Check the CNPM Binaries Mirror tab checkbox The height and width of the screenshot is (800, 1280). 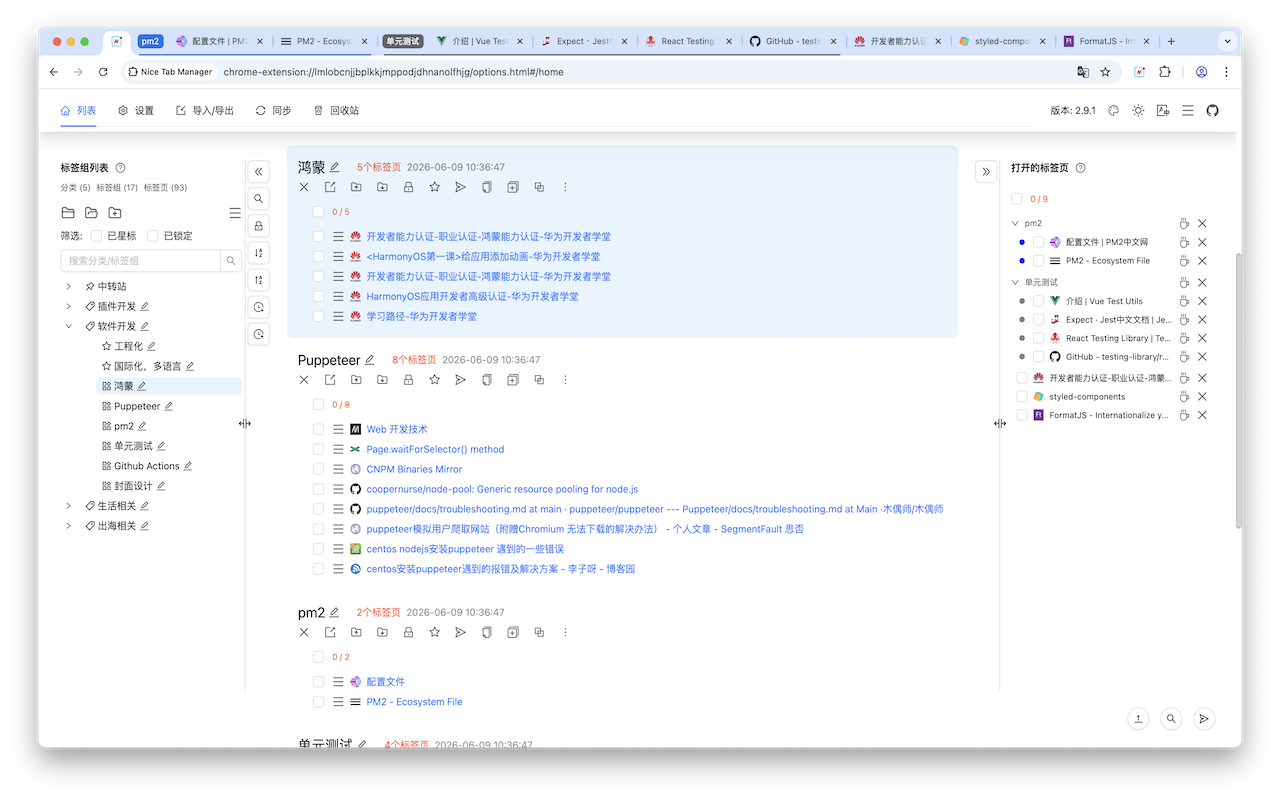click(x=318, y=469)
